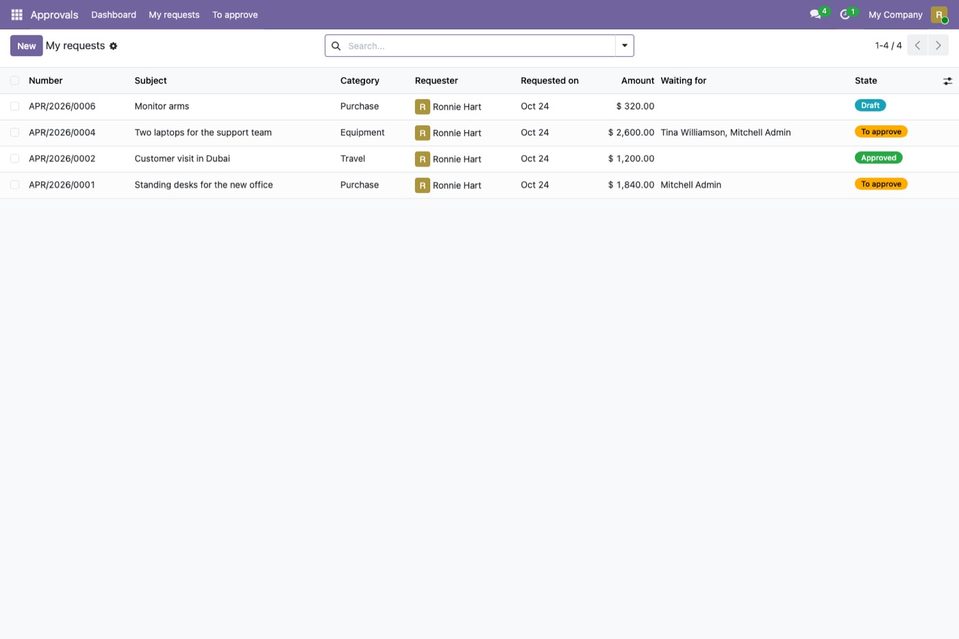
Task: Go to next page arrow
Action: click(938, 45)
